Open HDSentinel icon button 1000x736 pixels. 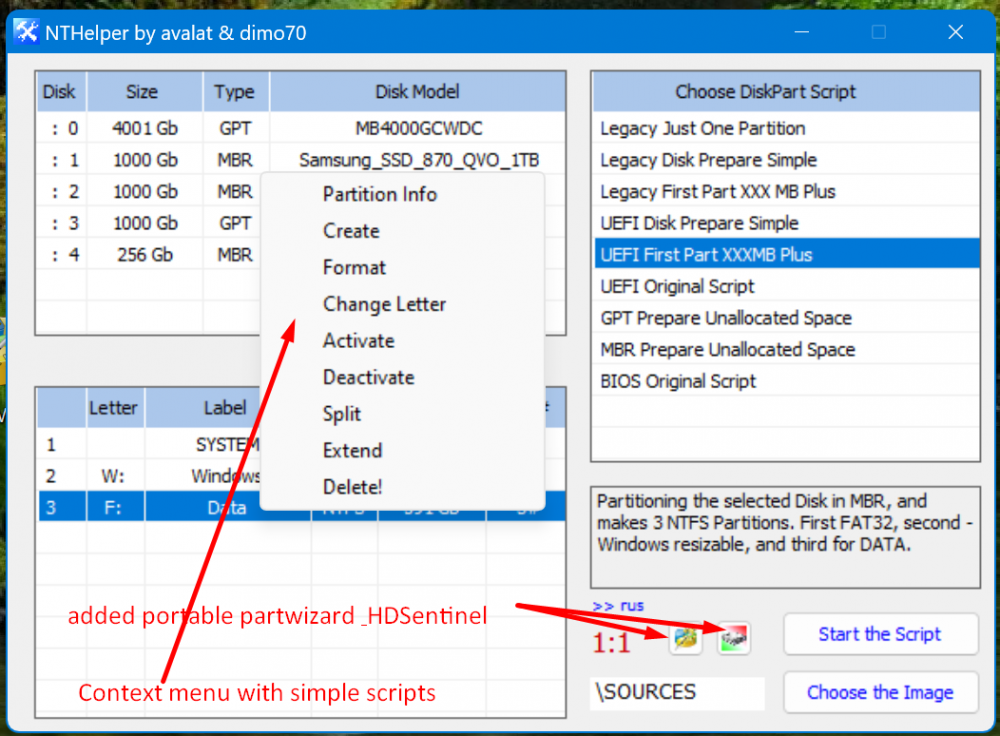(x=733, y=637)
